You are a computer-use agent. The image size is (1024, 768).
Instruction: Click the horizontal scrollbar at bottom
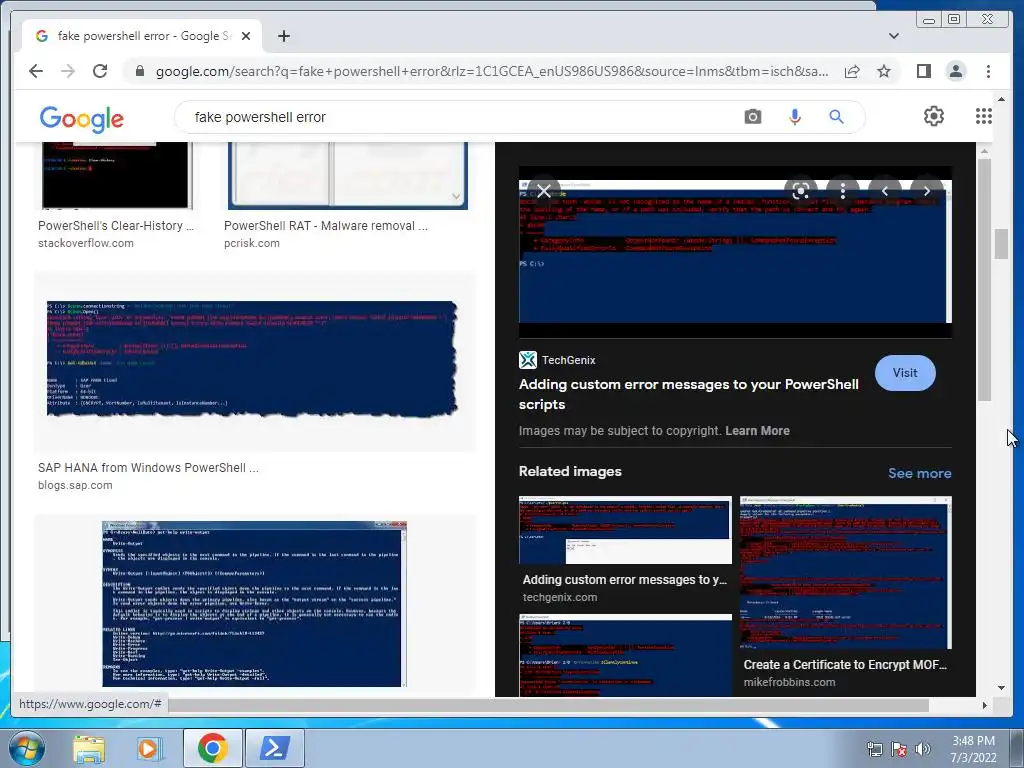(549, 705)
